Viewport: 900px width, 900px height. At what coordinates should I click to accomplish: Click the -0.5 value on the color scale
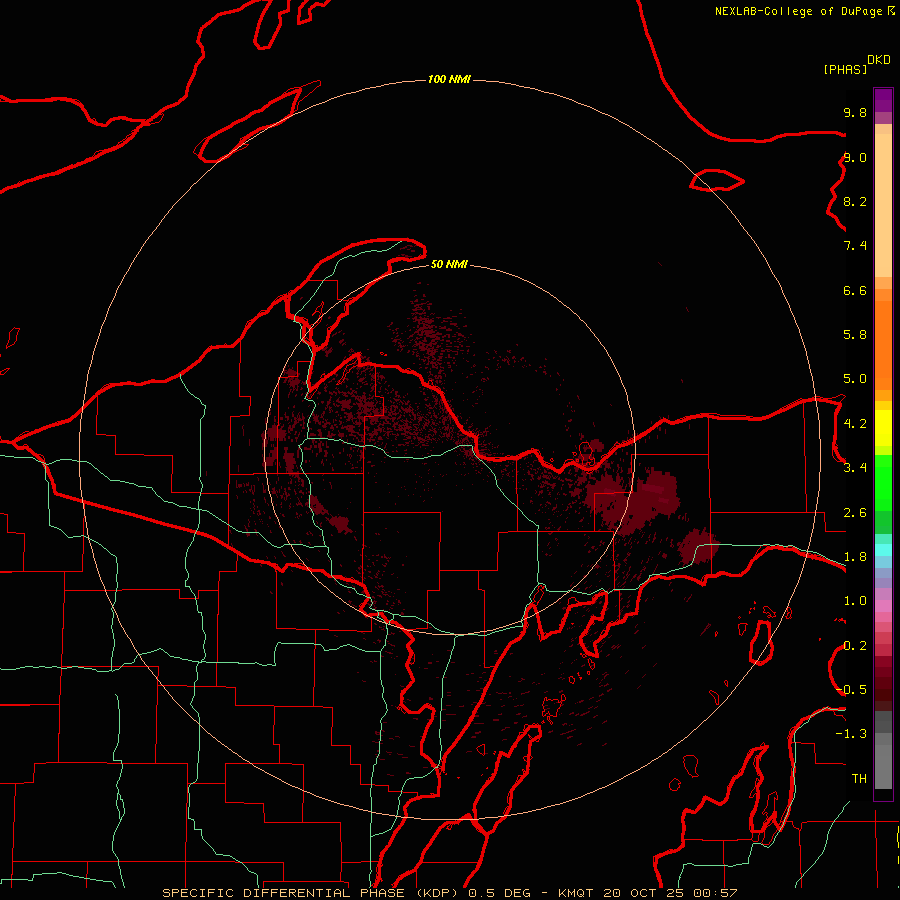click(x=851, y=690)
